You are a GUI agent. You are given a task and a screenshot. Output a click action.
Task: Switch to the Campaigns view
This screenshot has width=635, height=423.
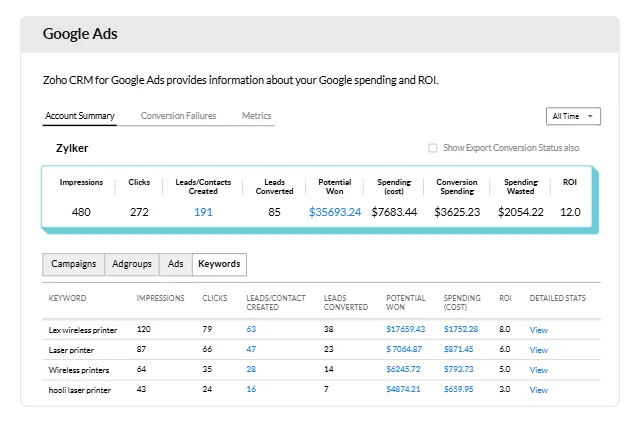click(x=74, y=264)
